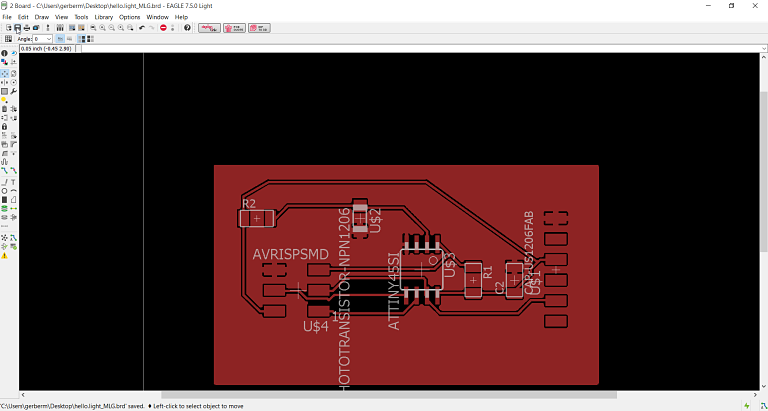
Task: Select the Change (wrench) tool
Action: pyautogui.click(x=14, y=92)
